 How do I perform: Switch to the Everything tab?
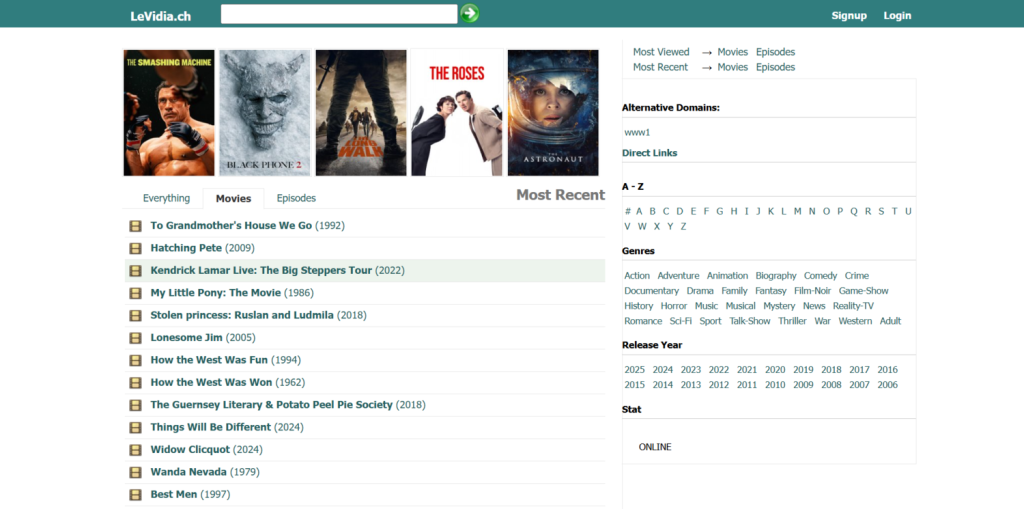click(167, 198)
